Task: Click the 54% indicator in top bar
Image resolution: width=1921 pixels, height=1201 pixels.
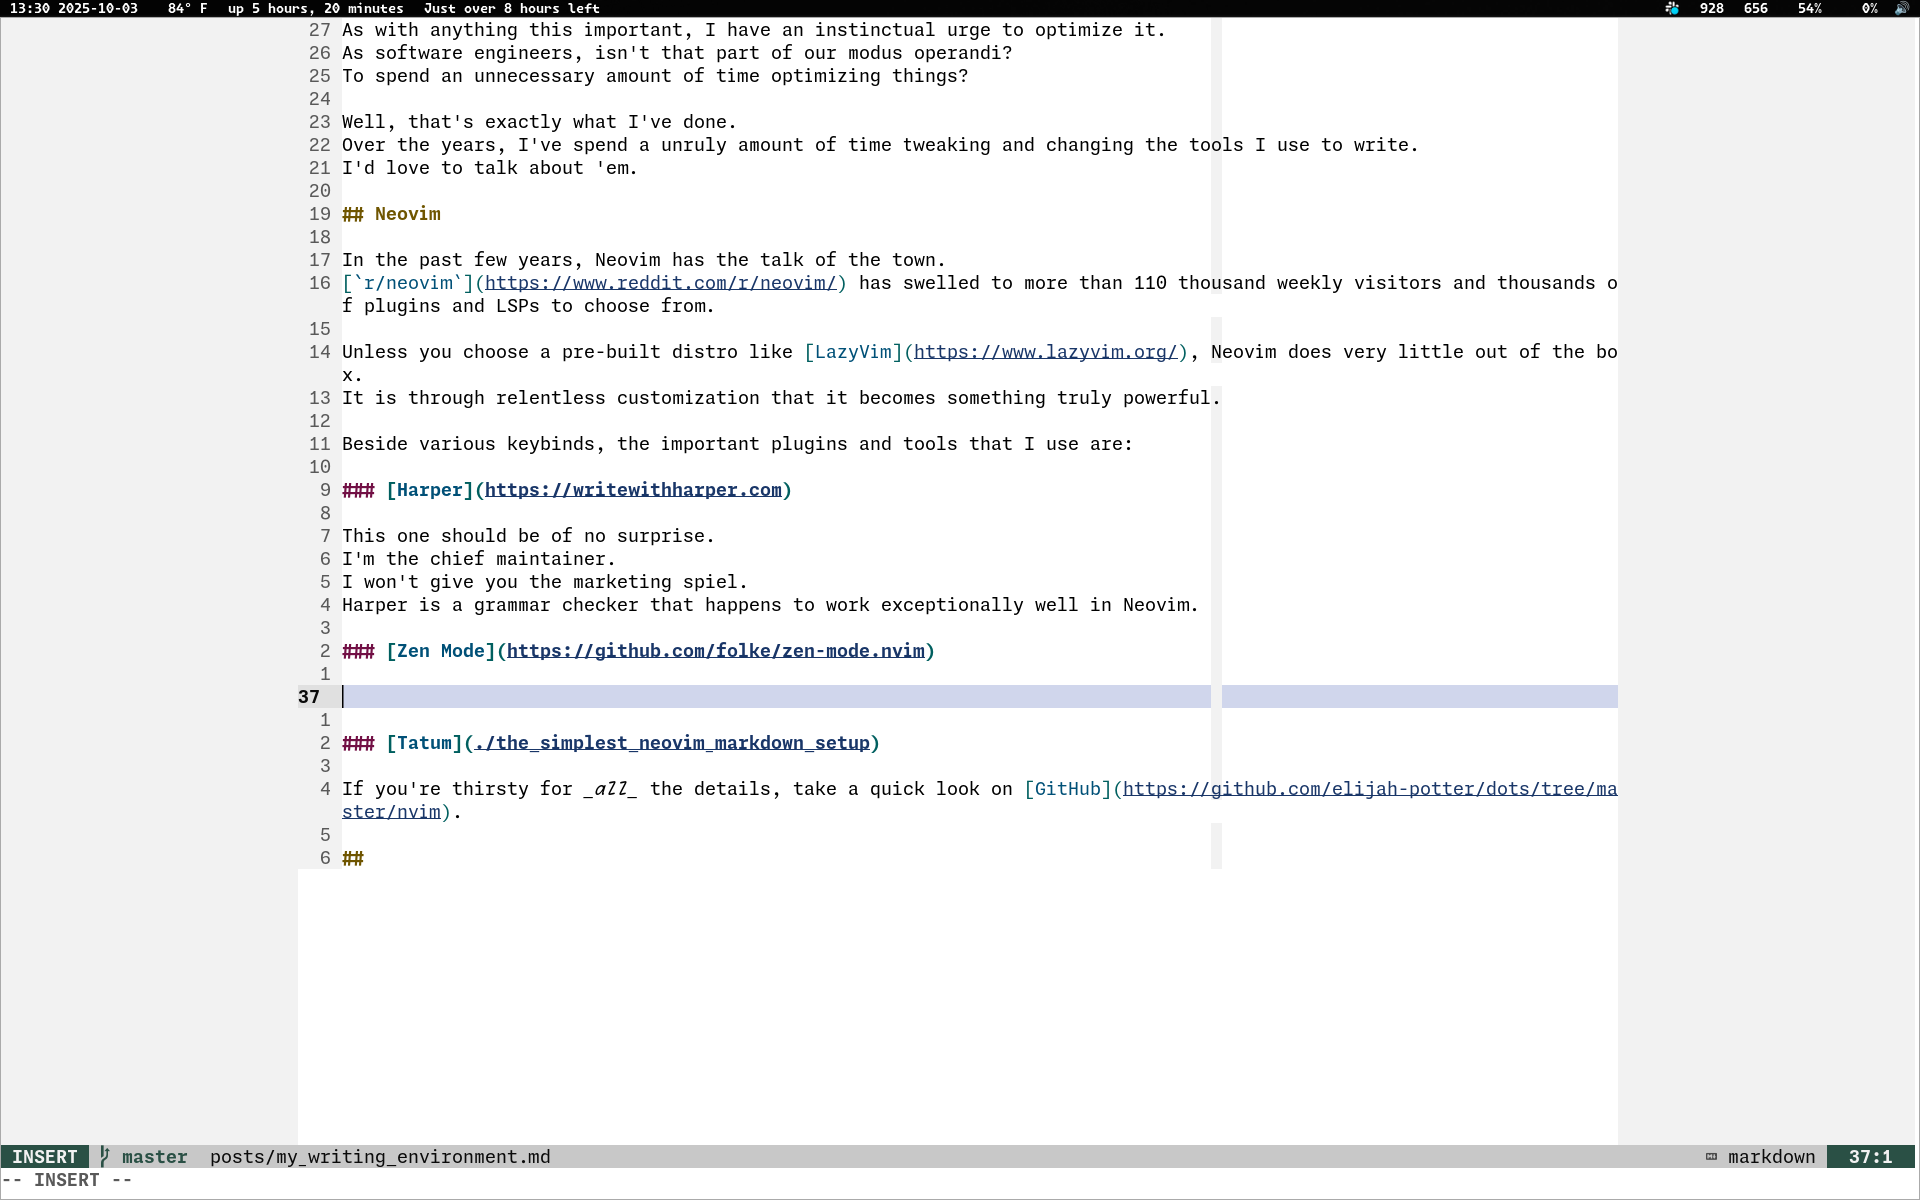Action: (x=1809, y=8)
